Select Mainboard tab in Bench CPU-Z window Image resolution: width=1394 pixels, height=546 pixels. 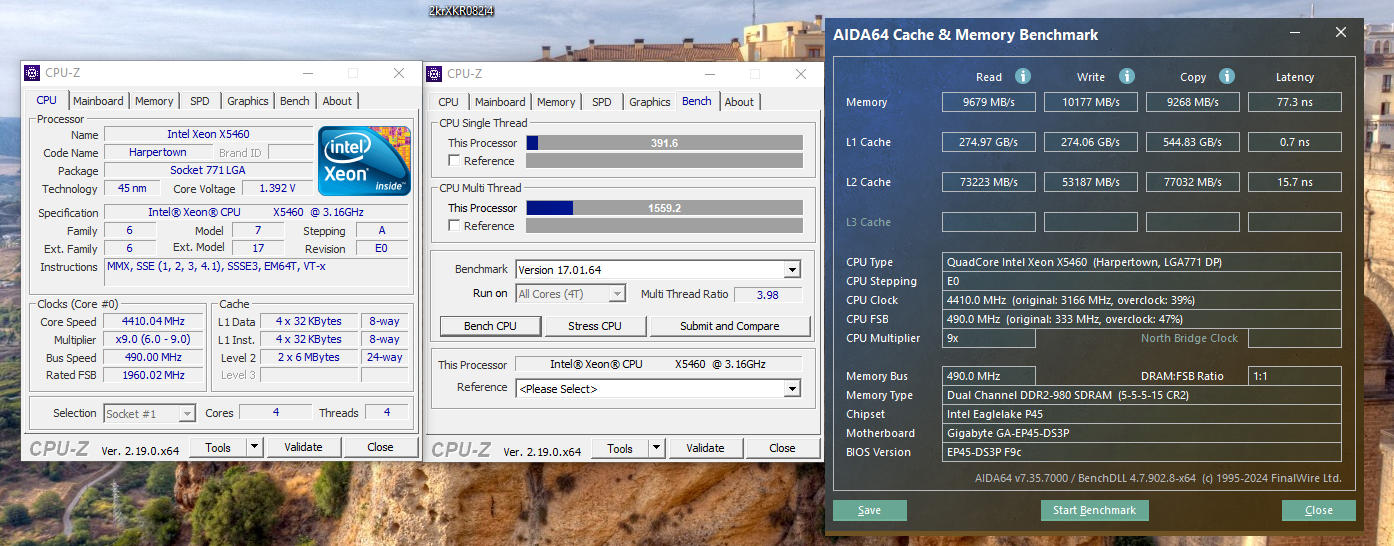point(500,102)
